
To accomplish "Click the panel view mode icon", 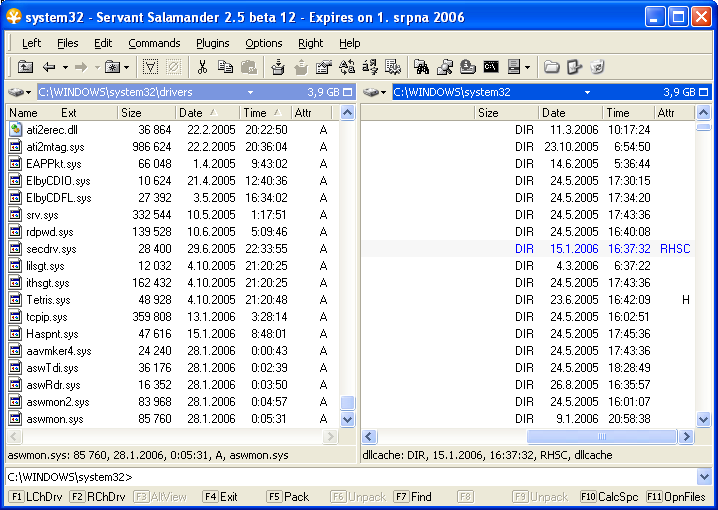I will pyautogui.click(x=514, y=67).
